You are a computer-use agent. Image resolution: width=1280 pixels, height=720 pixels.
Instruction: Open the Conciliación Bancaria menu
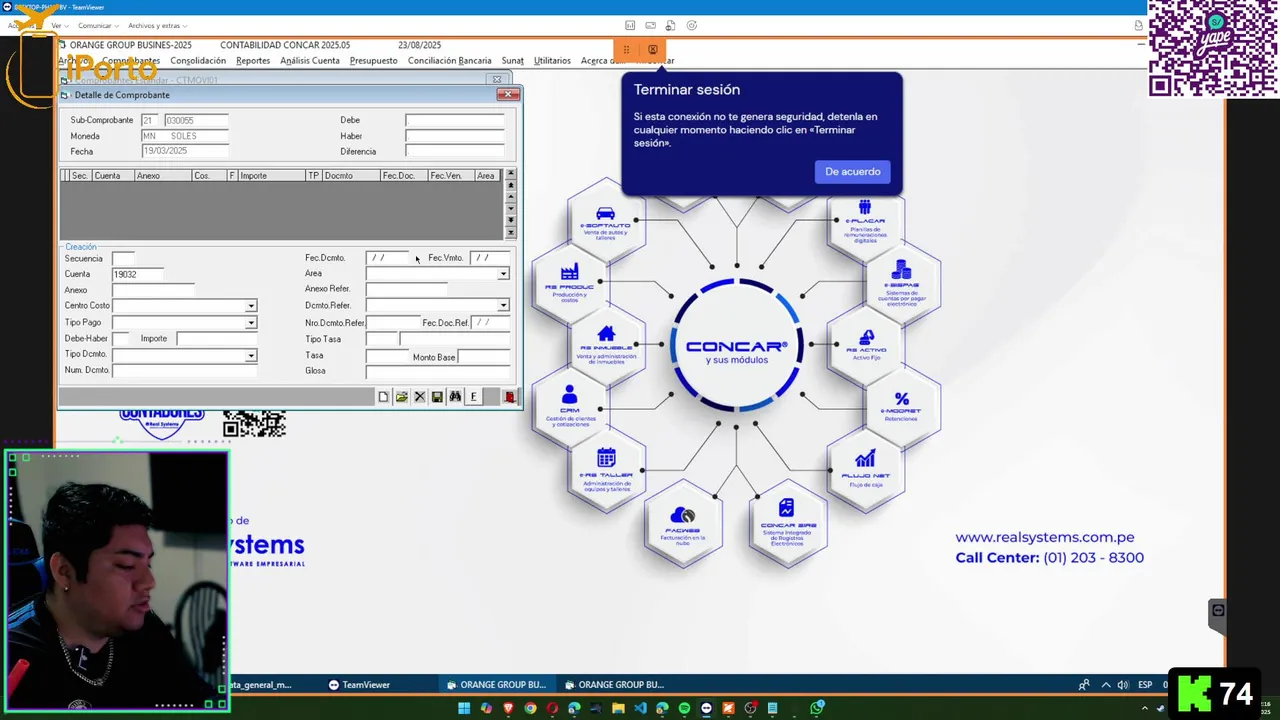click(450, 61)
